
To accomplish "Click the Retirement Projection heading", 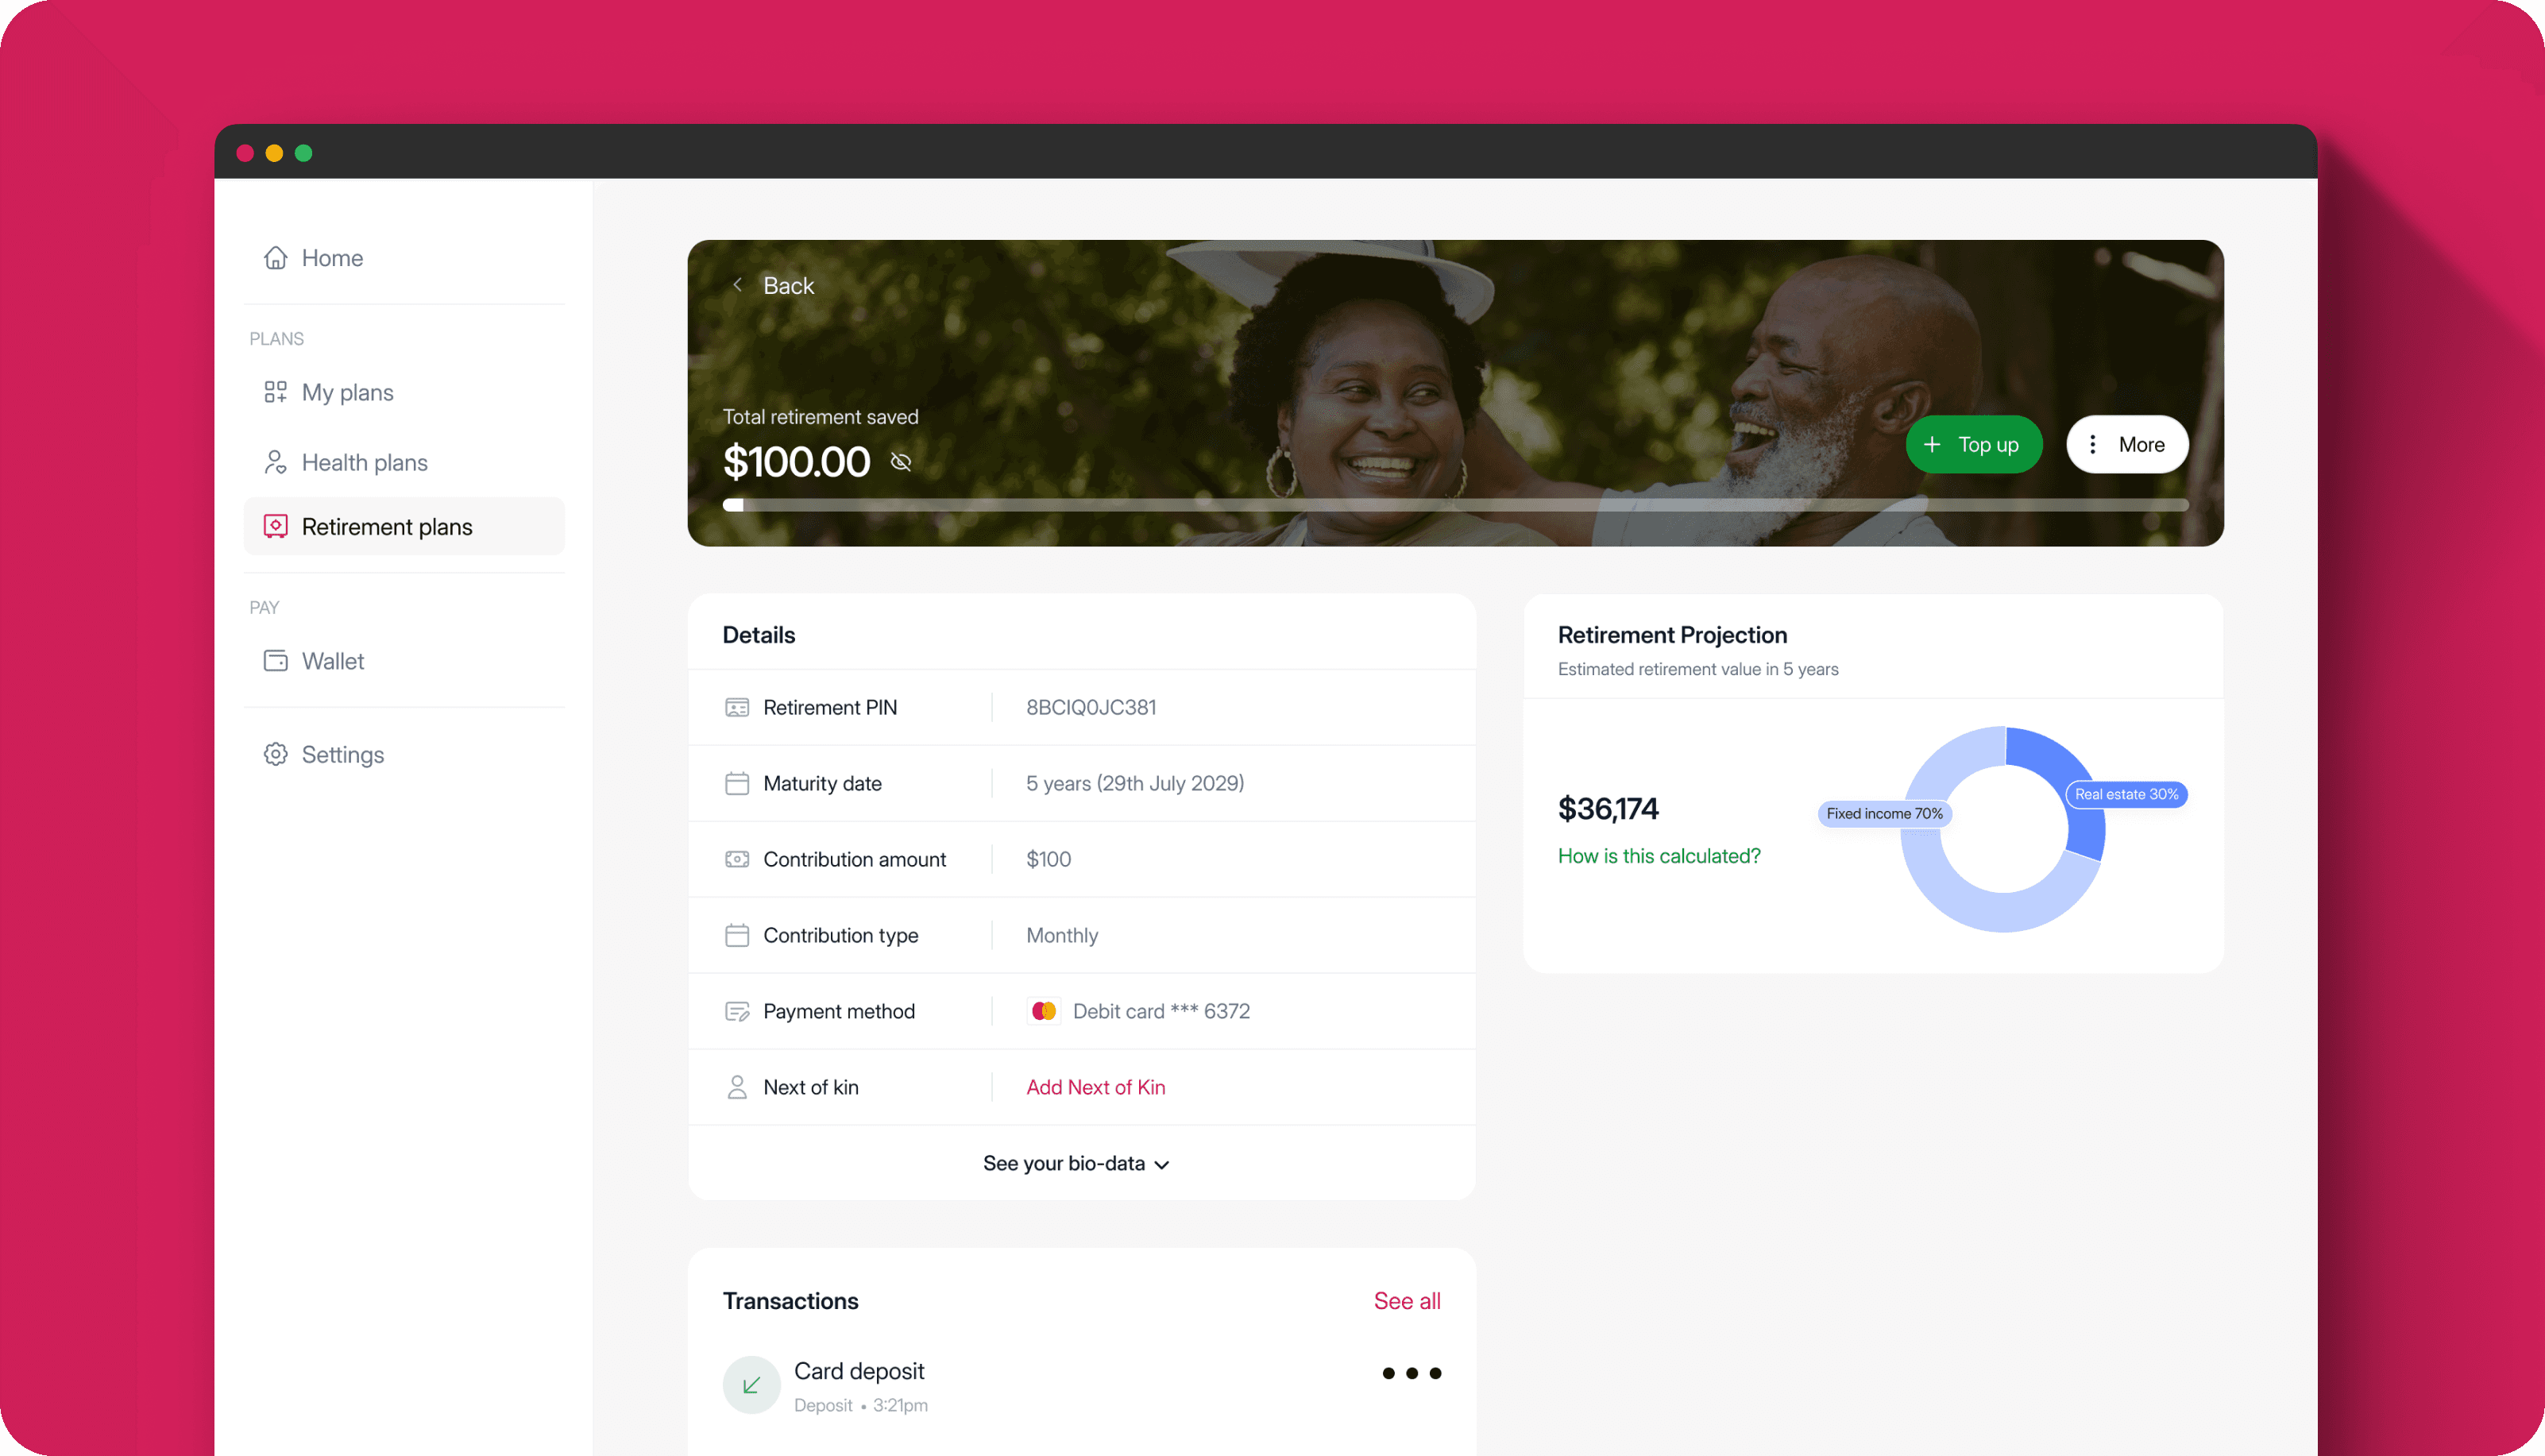I will tap(1672, 635).
